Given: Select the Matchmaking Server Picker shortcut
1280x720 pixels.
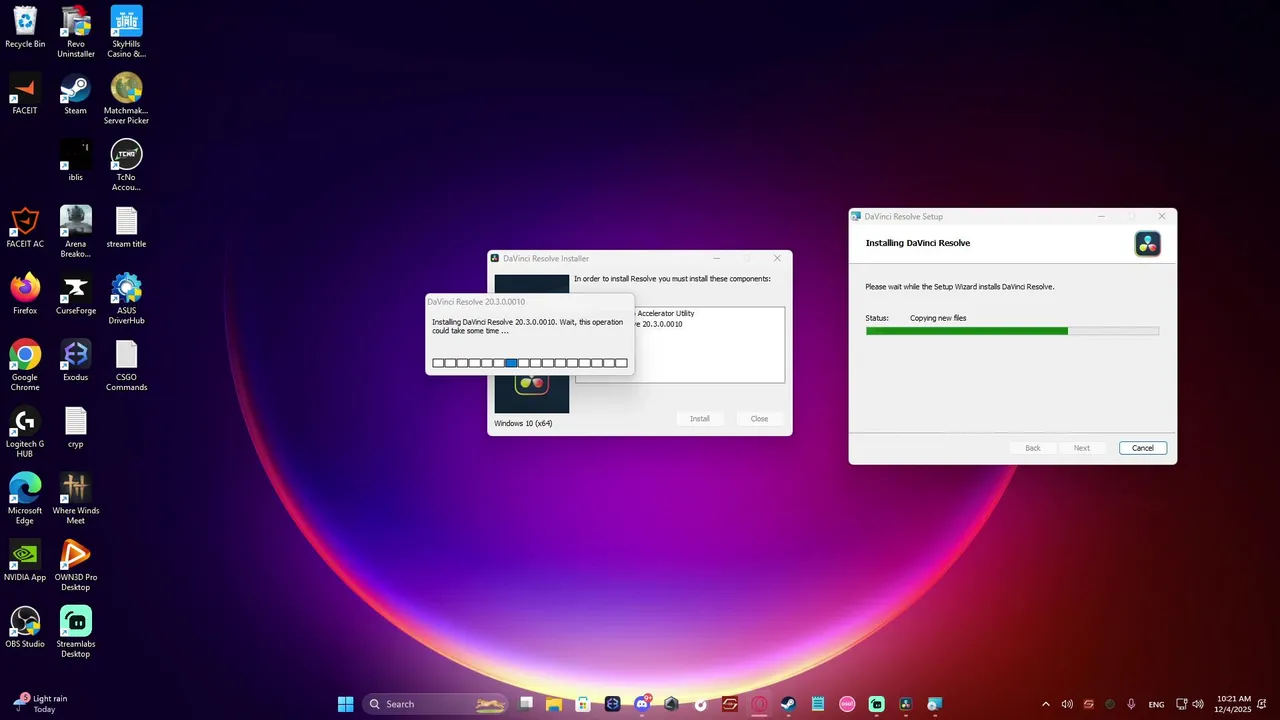Looking at the screenshot, I should (126, 99).
